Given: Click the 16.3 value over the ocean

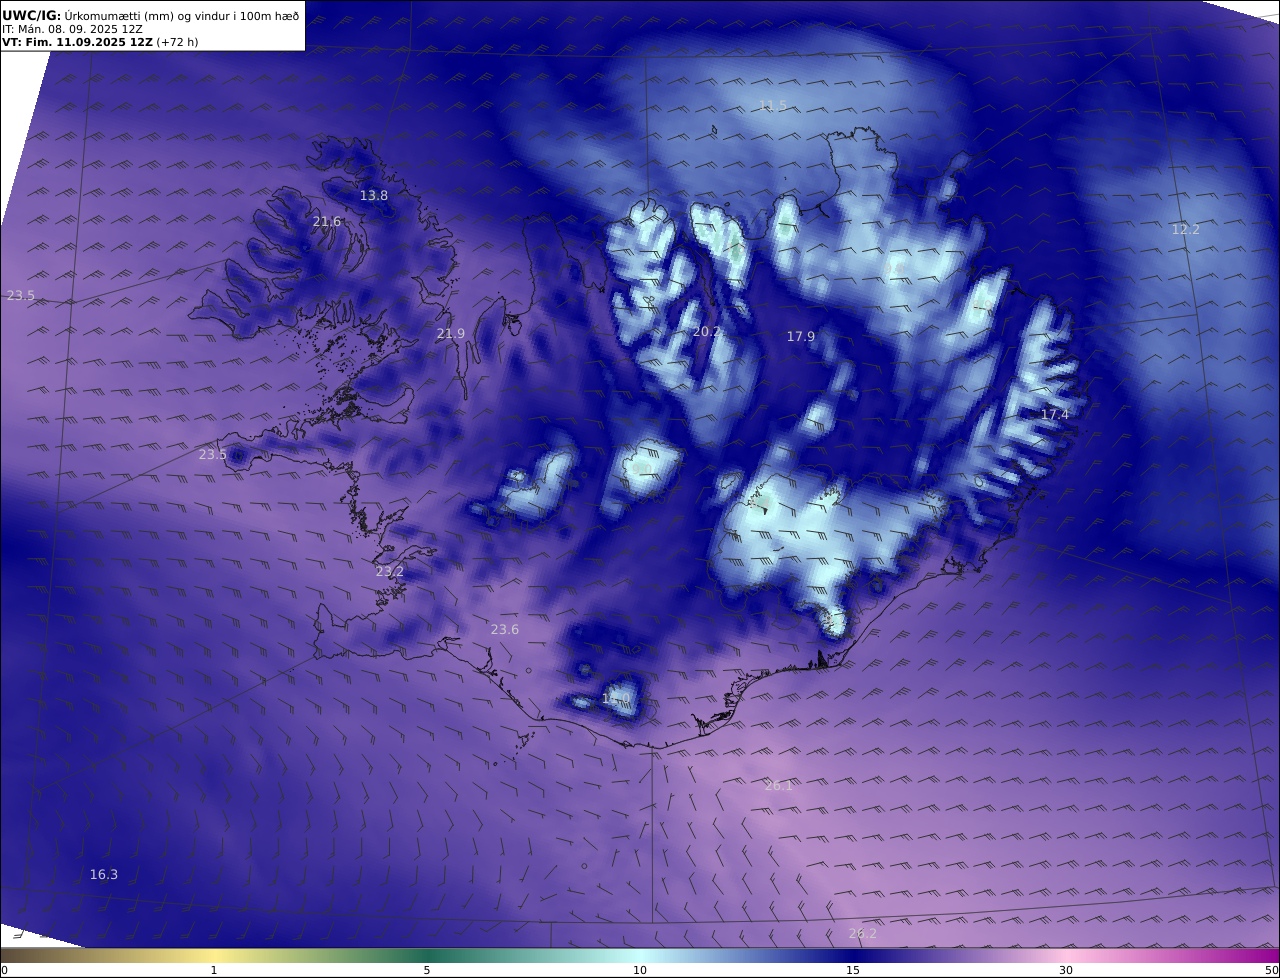Looking at the screenshot, I should (104, 874).
